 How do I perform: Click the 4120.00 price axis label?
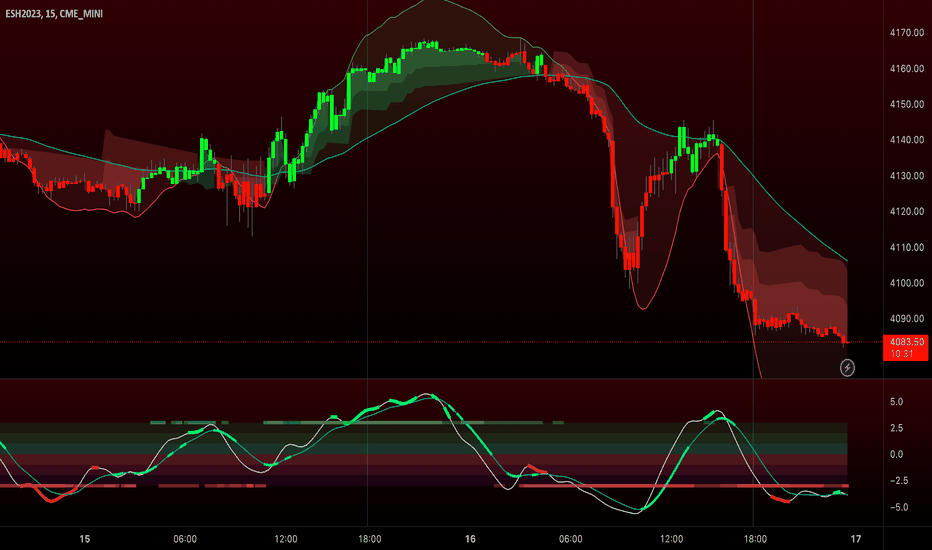click(x=906, y=211)
